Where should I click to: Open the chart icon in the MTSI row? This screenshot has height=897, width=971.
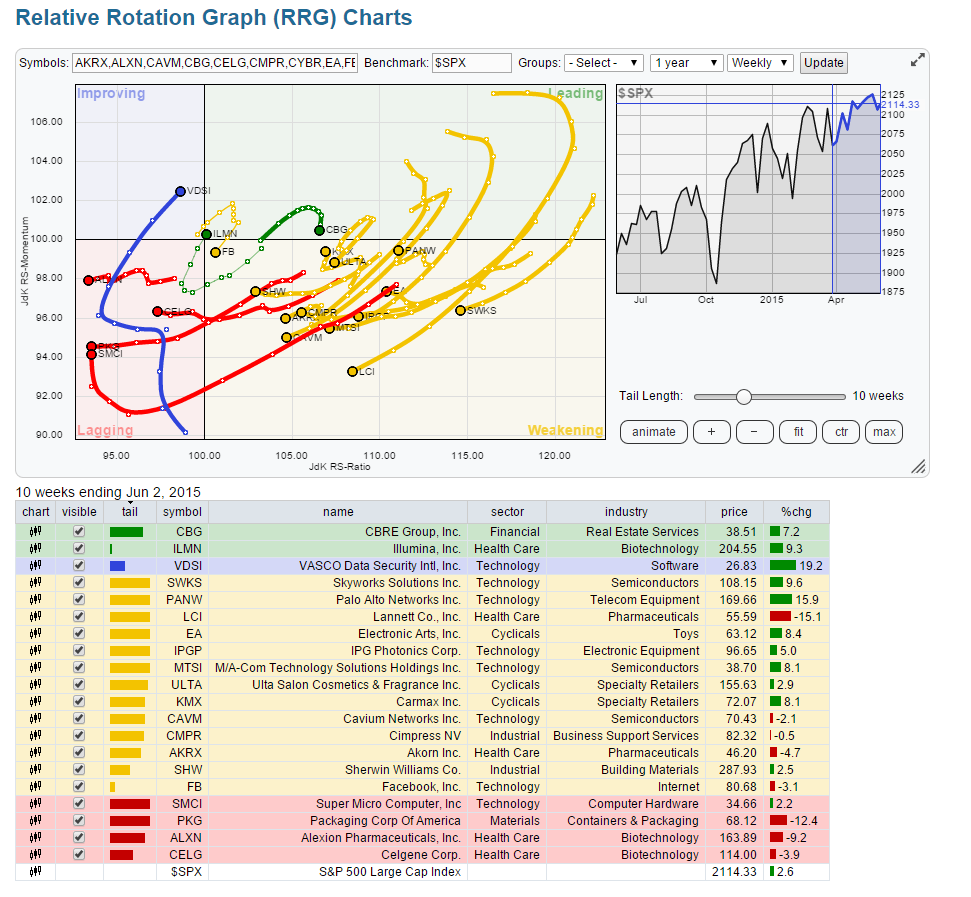tap(35, 667)
